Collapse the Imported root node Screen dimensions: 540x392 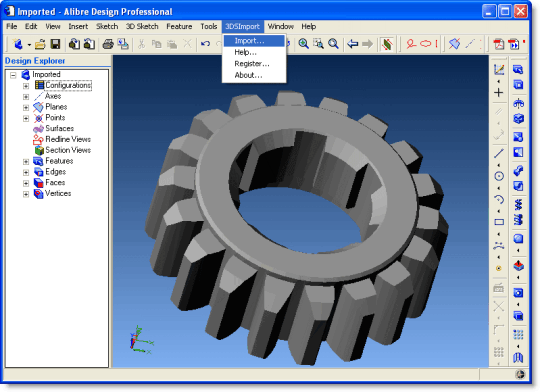point(13,75)
